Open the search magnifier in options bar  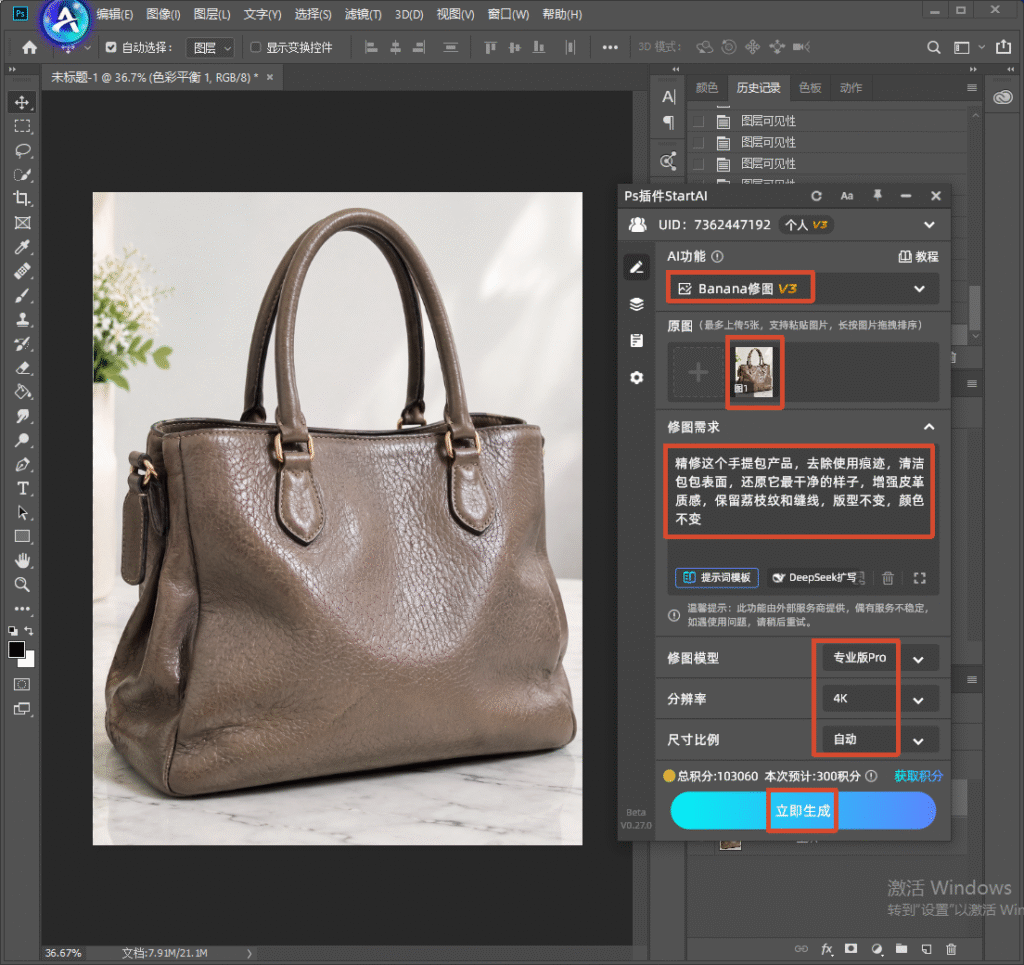click(x=934, y=47)
